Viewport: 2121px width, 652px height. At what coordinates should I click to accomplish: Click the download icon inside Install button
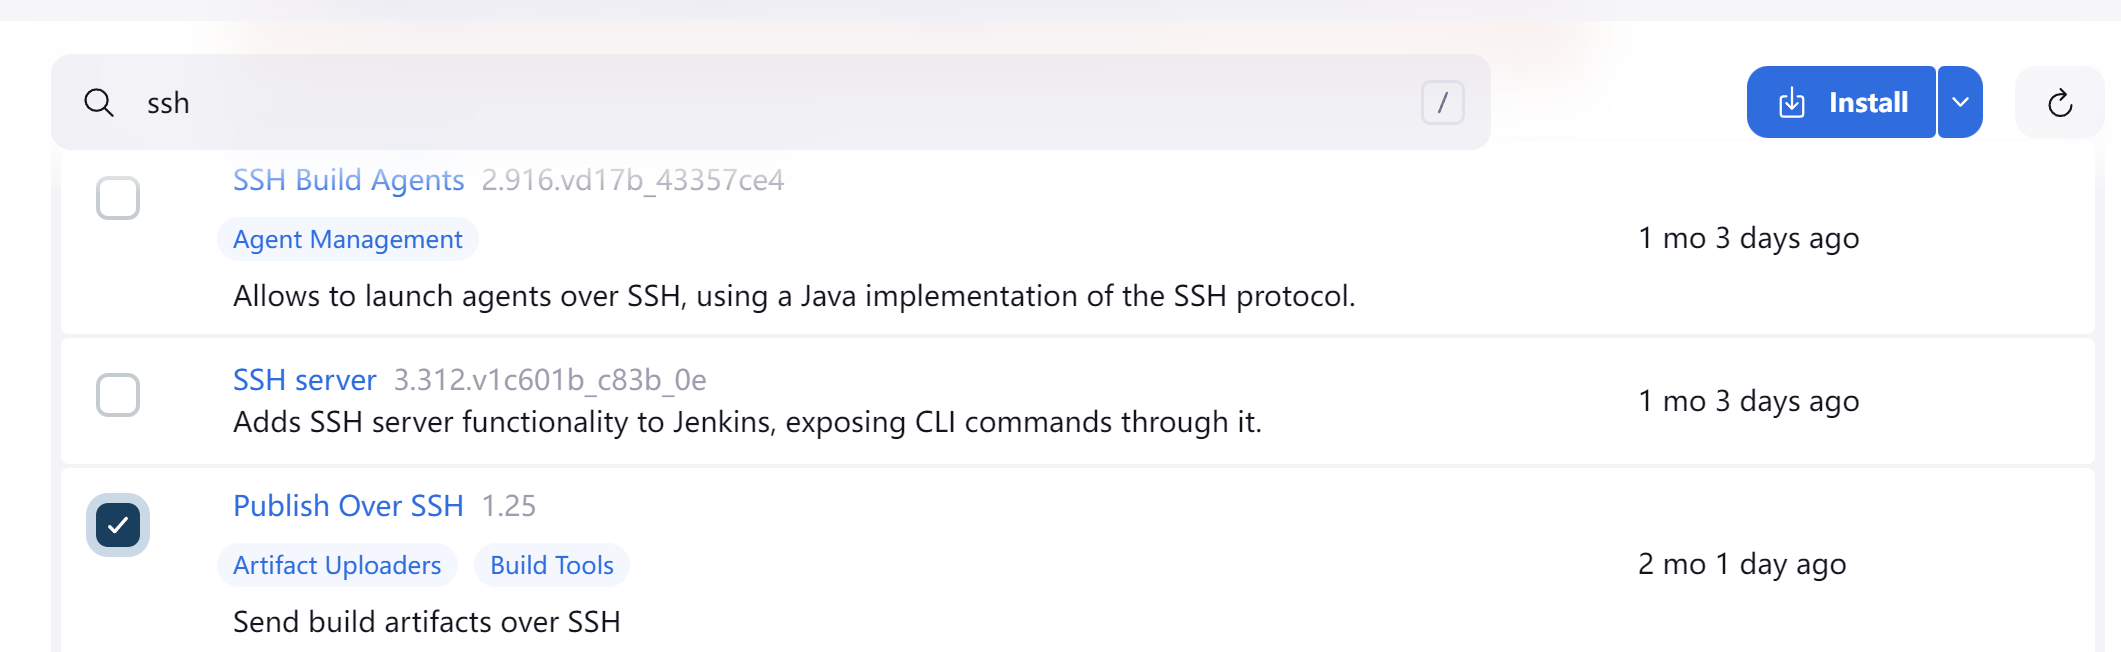click(1792, 102)
